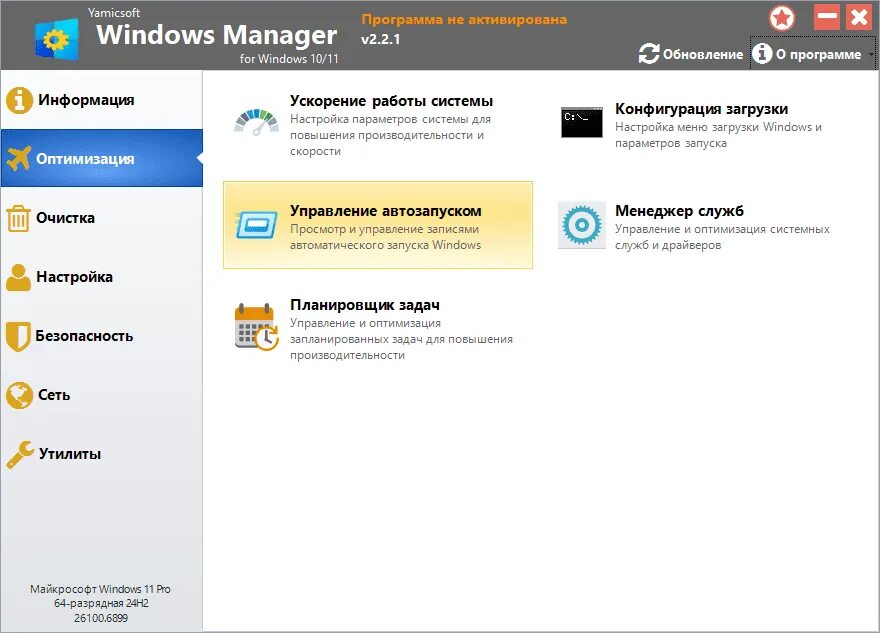Image resolution: width=880 pixels, height=633 pixels.
Task: Click the airplane Optimization icon
Action: point(19,159)
